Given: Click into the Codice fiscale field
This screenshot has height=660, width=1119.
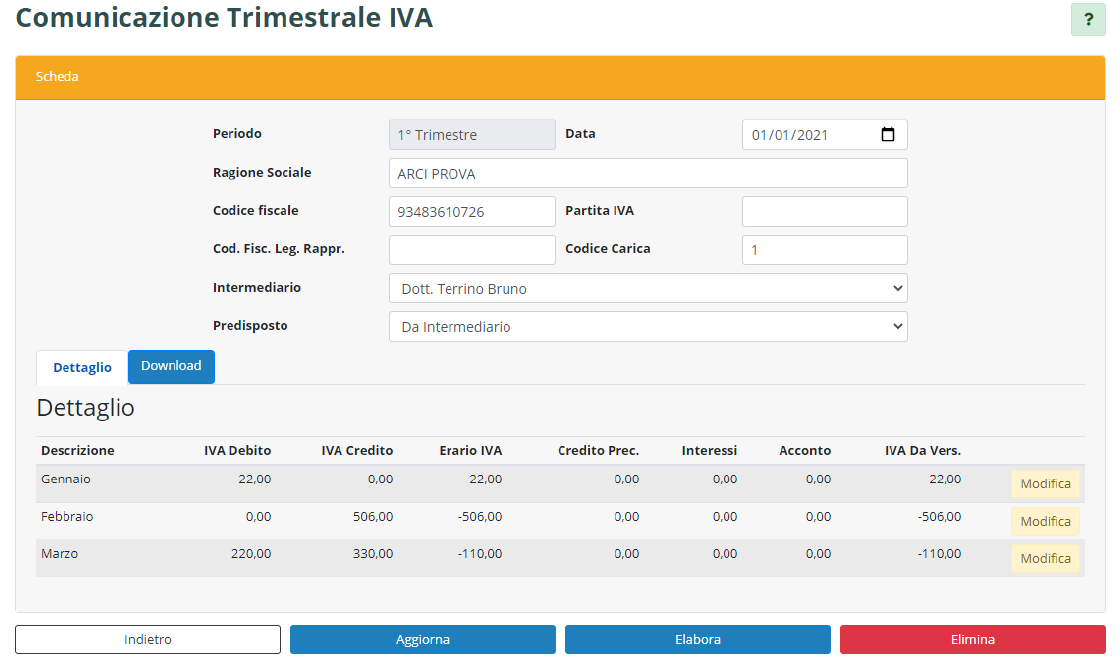Looking at the screenshot, I should [x=471, y=212].
